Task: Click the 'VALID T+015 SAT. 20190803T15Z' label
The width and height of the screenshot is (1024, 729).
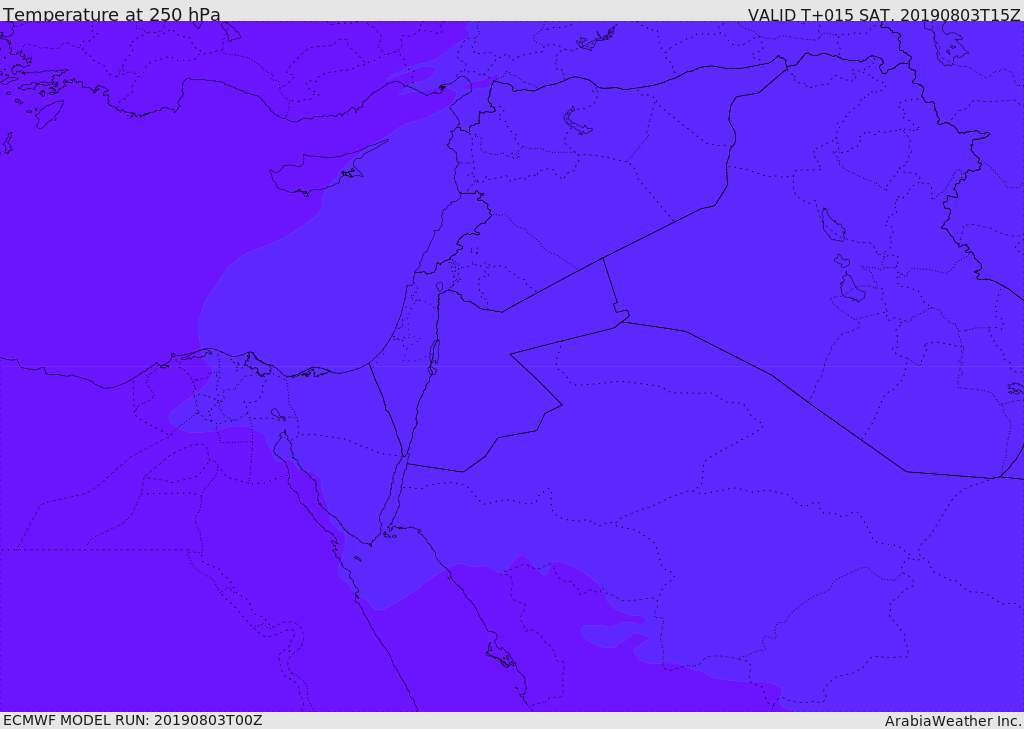Action: pos(884,14)
